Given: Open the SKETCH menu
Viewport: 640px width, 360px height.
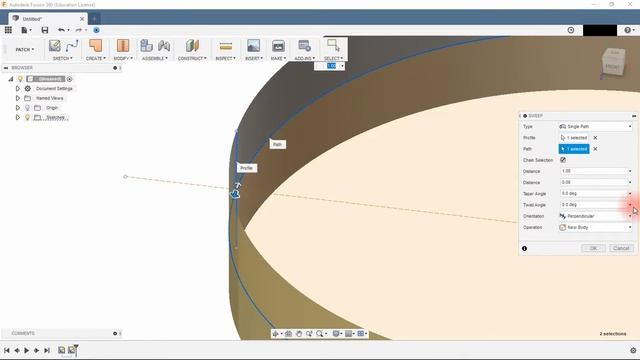Looking at the screenshot, I should [x=62, y=58].
